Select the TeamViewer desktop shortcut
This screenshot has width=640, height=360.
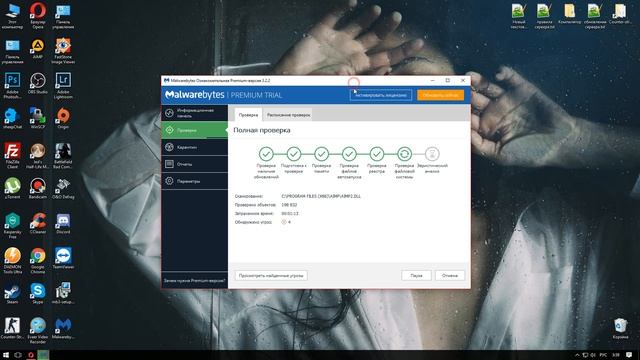[x=63, y=258]
